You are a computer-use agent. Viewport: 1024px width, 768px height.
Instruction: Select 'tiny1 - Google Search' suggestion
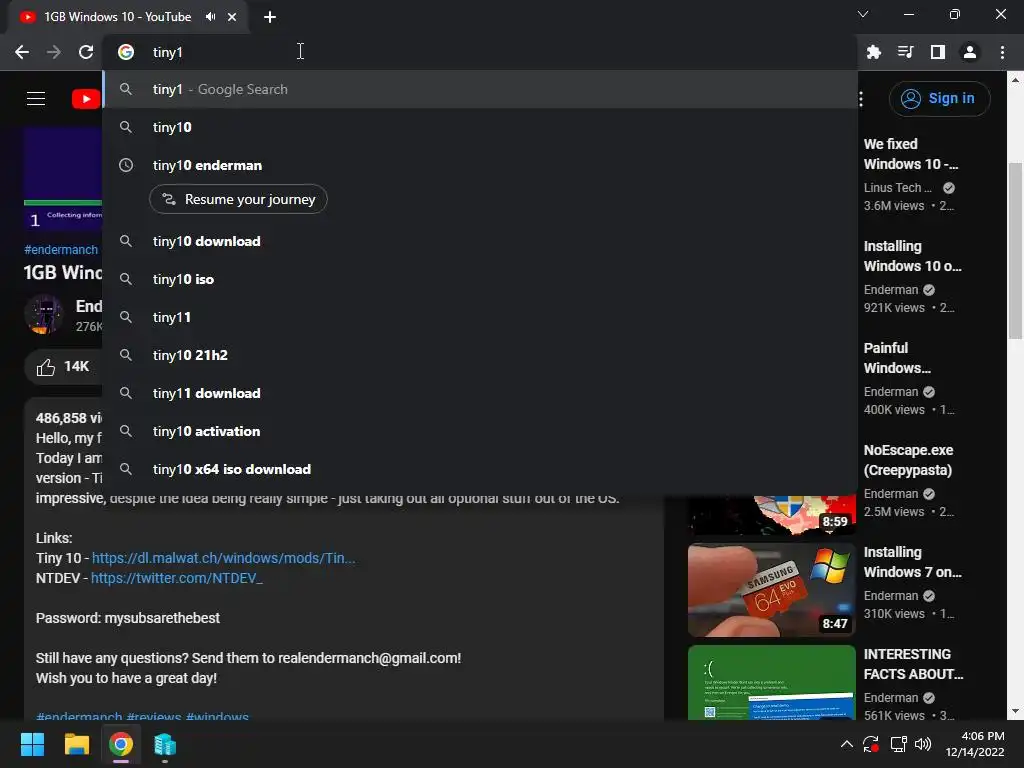coord(480,89)
